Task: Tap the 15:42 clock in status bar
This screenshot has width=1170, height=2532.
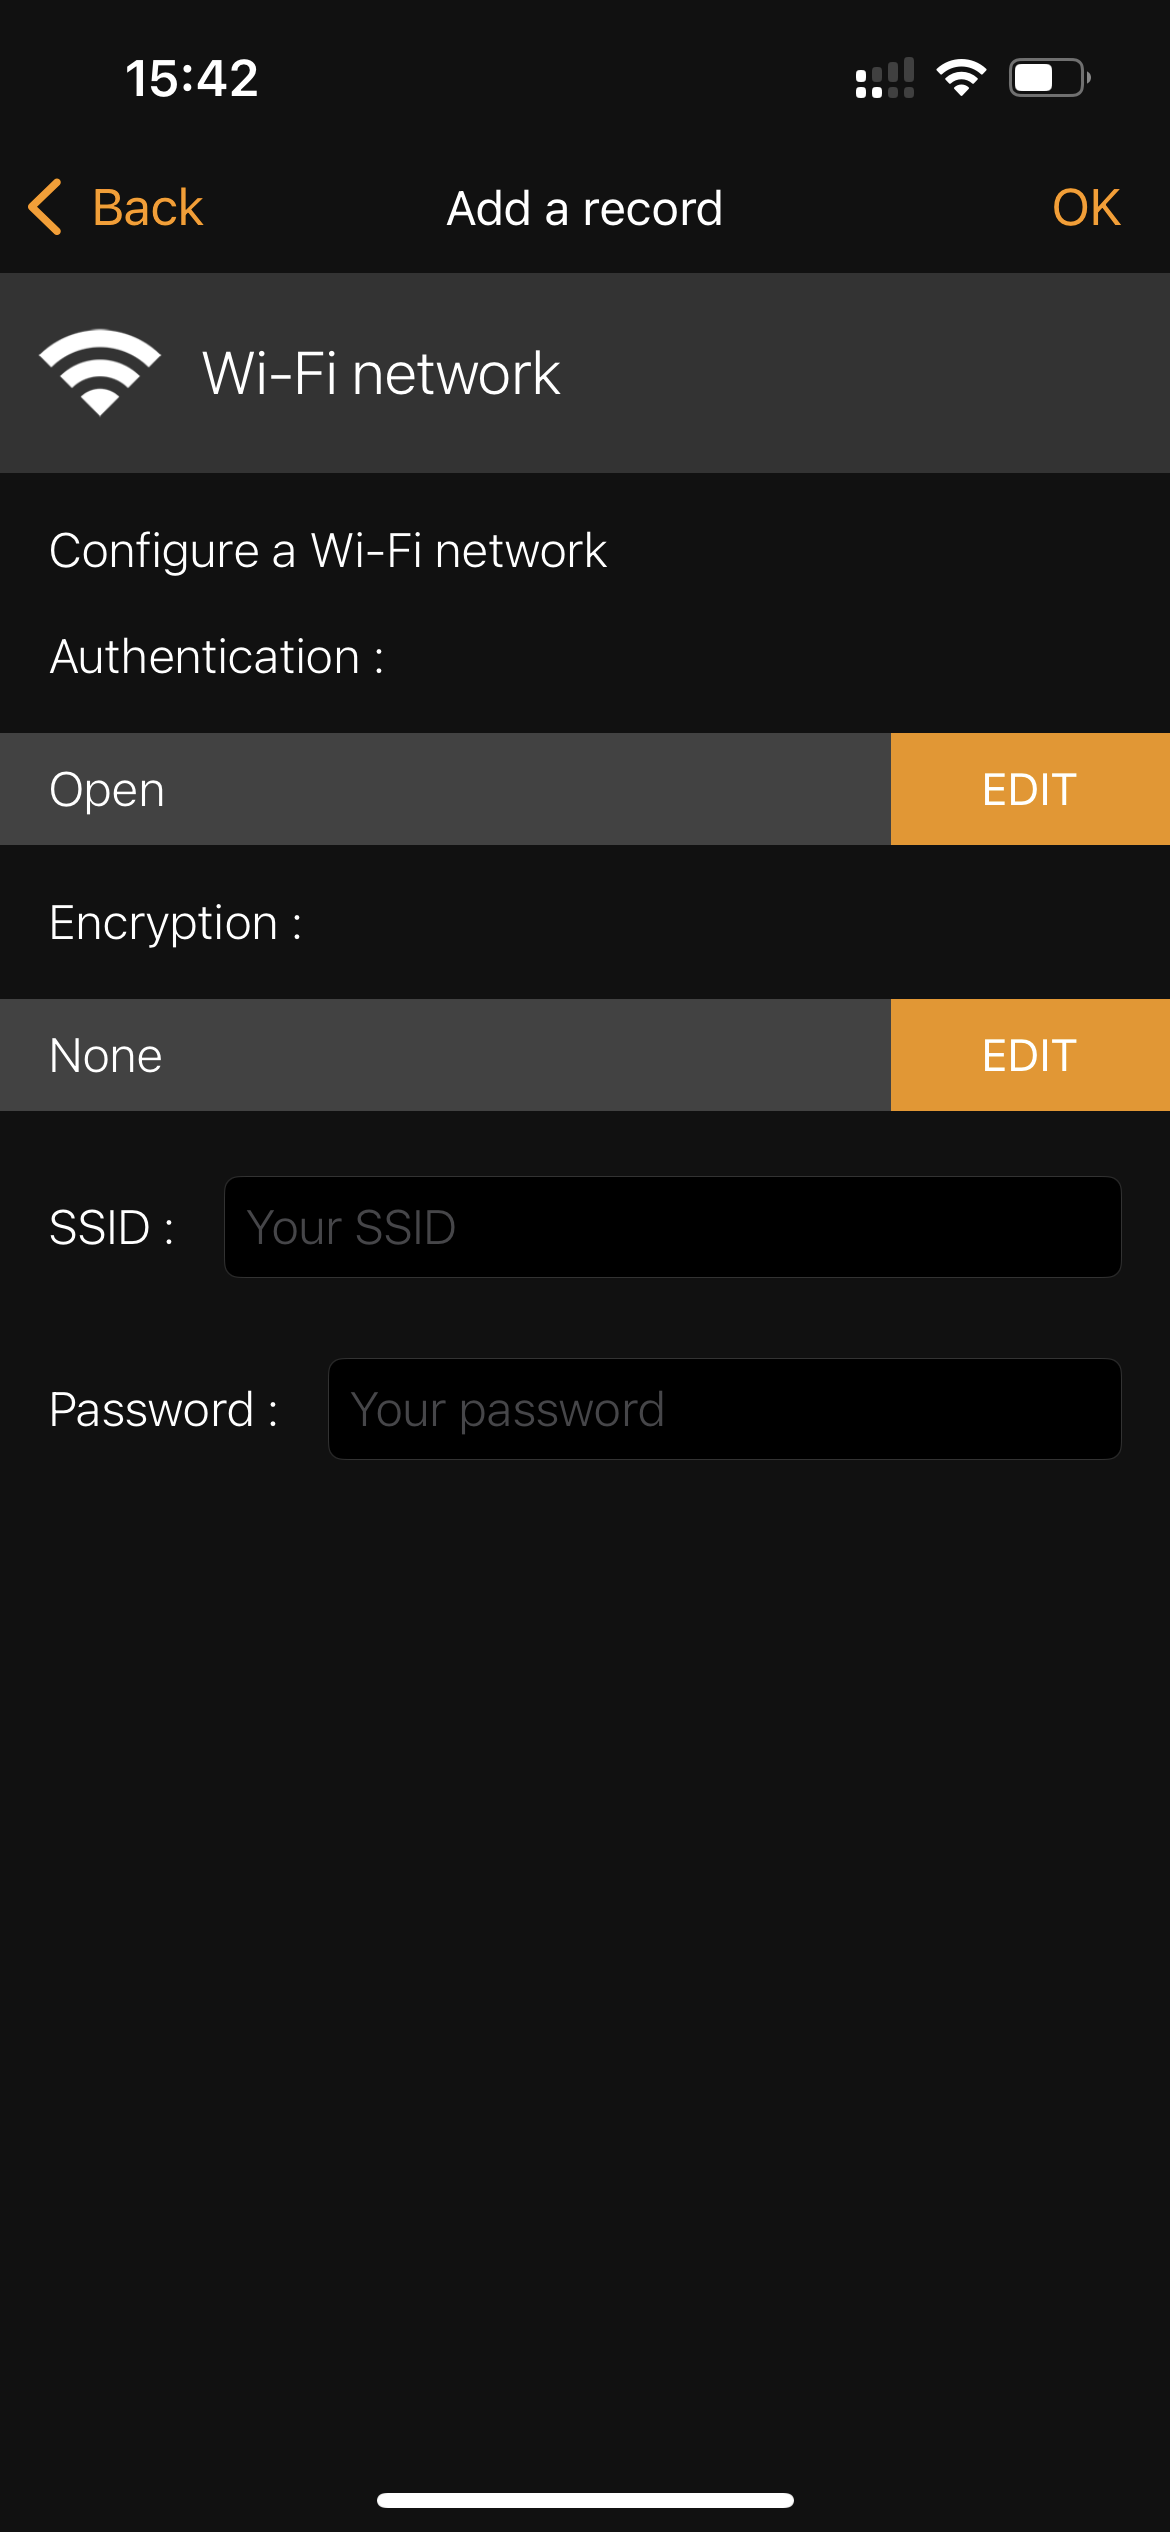Action: (x=192, y=78)
